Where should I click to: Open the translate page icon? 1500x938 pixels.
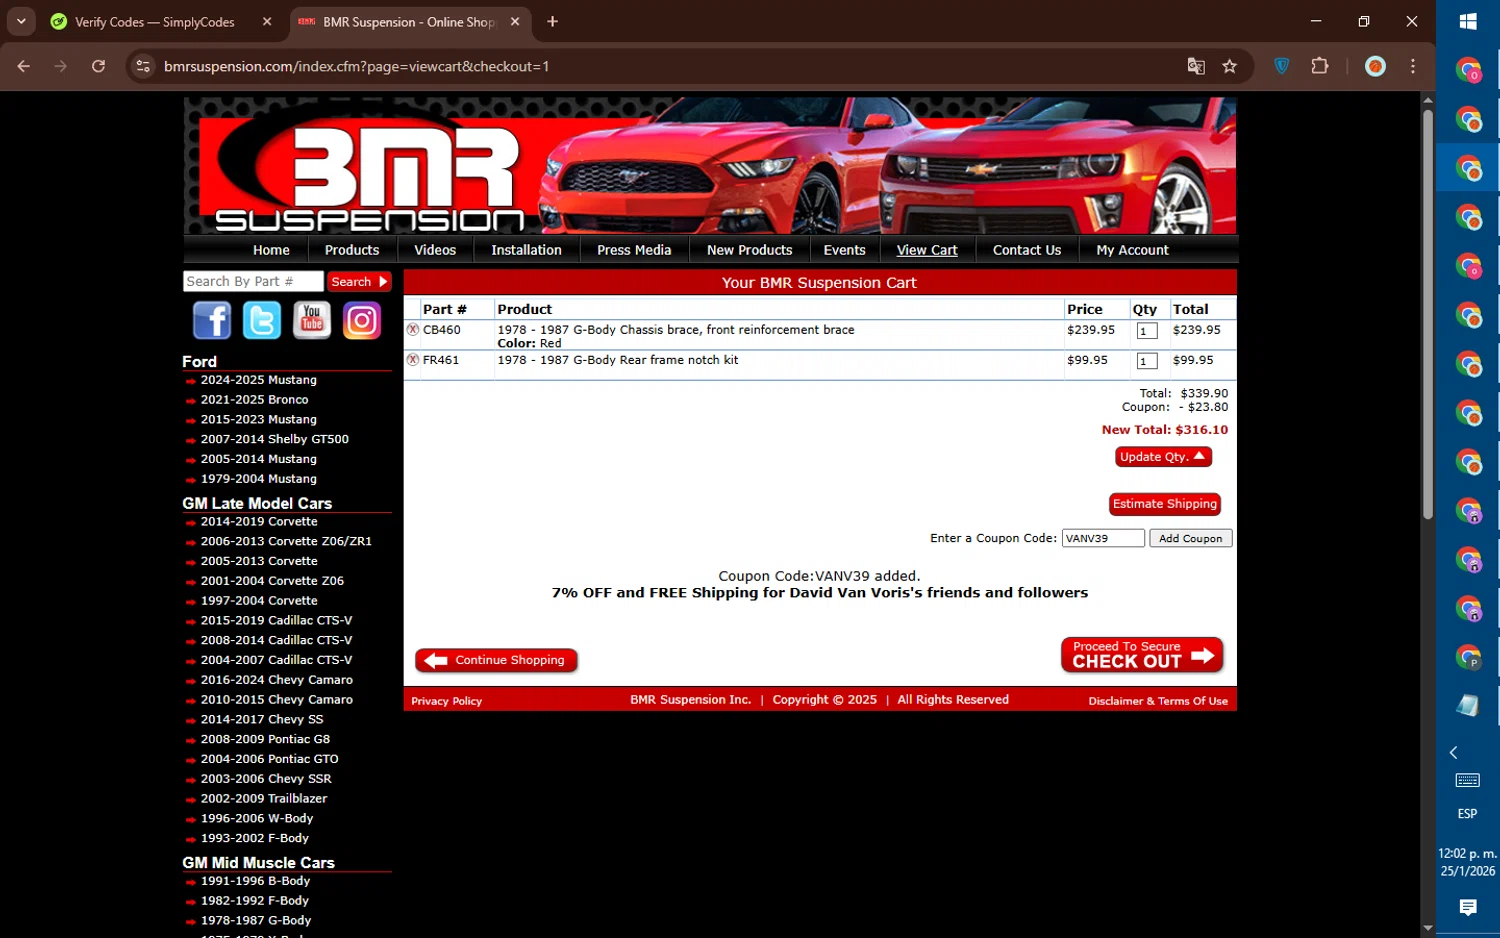[x=1196, y=66]
